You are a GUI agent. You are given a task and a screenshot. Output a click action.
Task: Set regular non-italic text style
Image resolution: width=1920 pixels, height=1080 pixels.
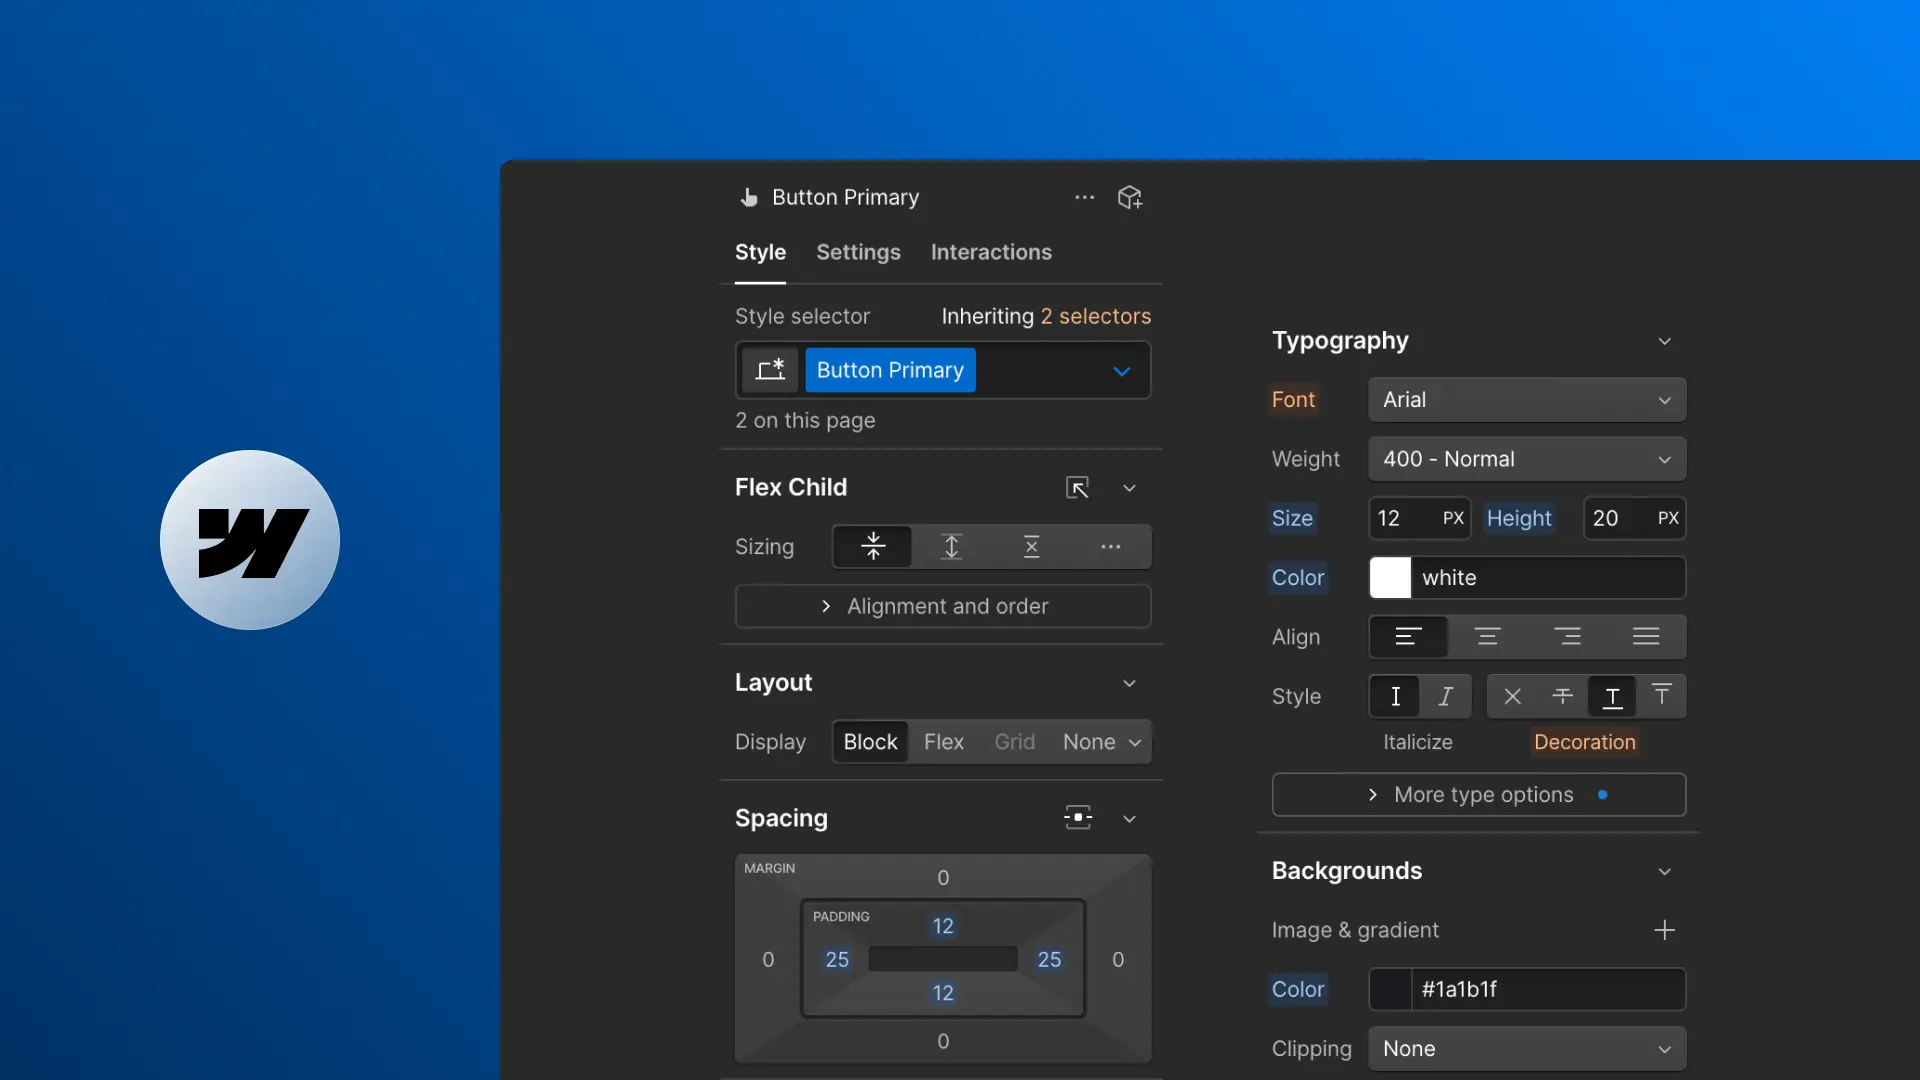1396,696
